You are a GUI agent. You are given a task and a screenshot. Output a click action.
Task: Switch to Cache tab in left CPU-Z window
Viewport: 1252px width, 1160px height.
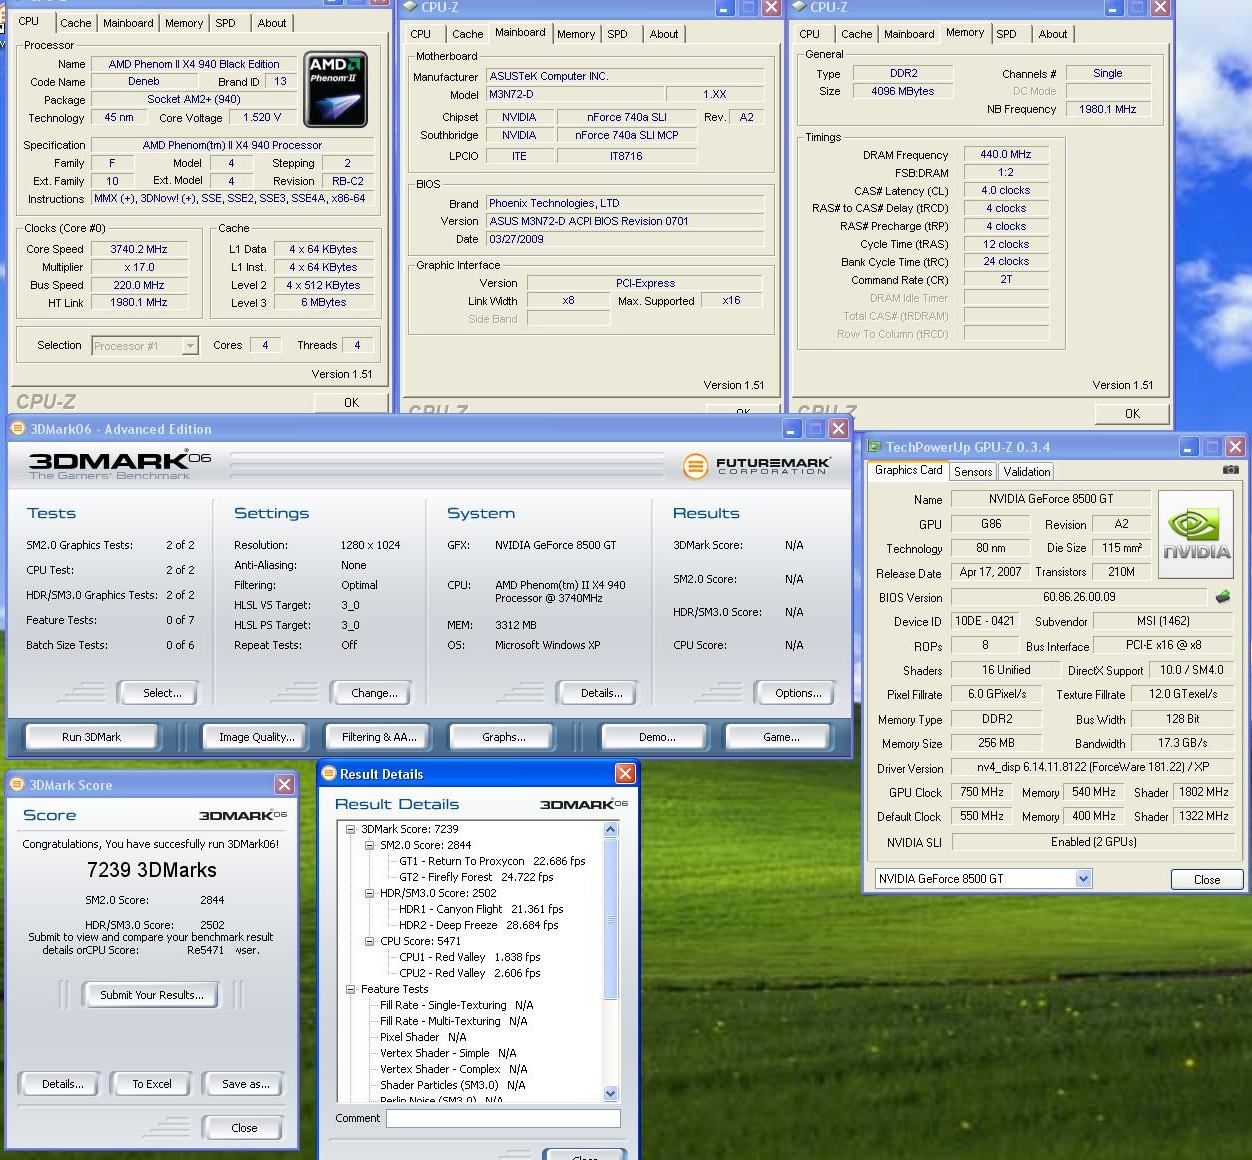tap(76, 23)
